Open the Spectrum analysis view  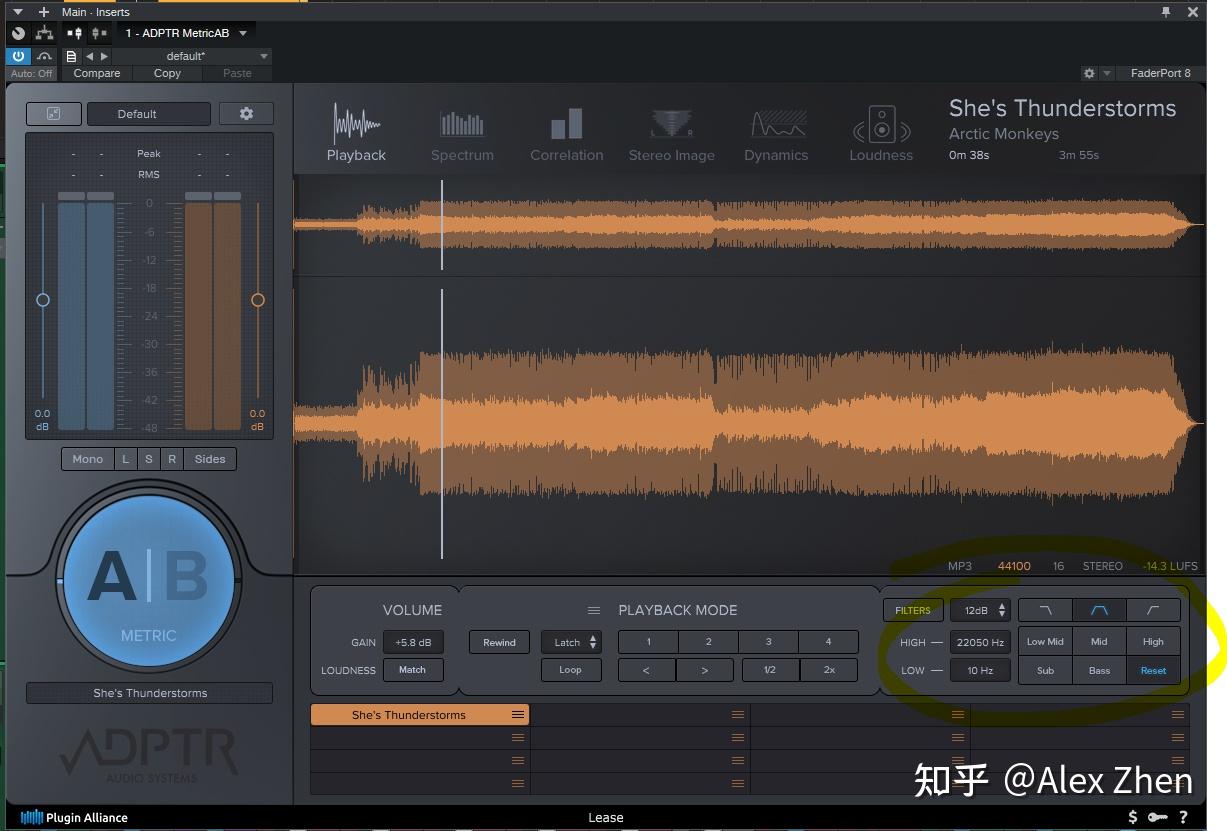click(462, 135)
